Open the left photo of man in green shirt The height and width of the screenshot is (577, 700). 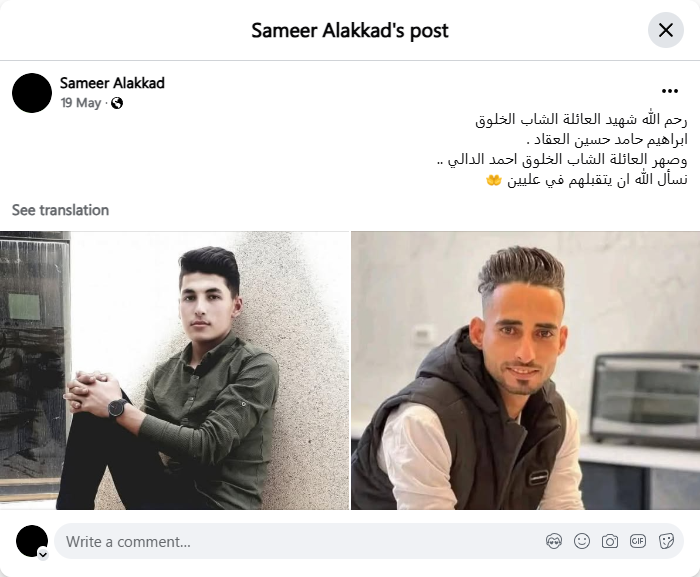pyautogui.click(x=175, y=370)
